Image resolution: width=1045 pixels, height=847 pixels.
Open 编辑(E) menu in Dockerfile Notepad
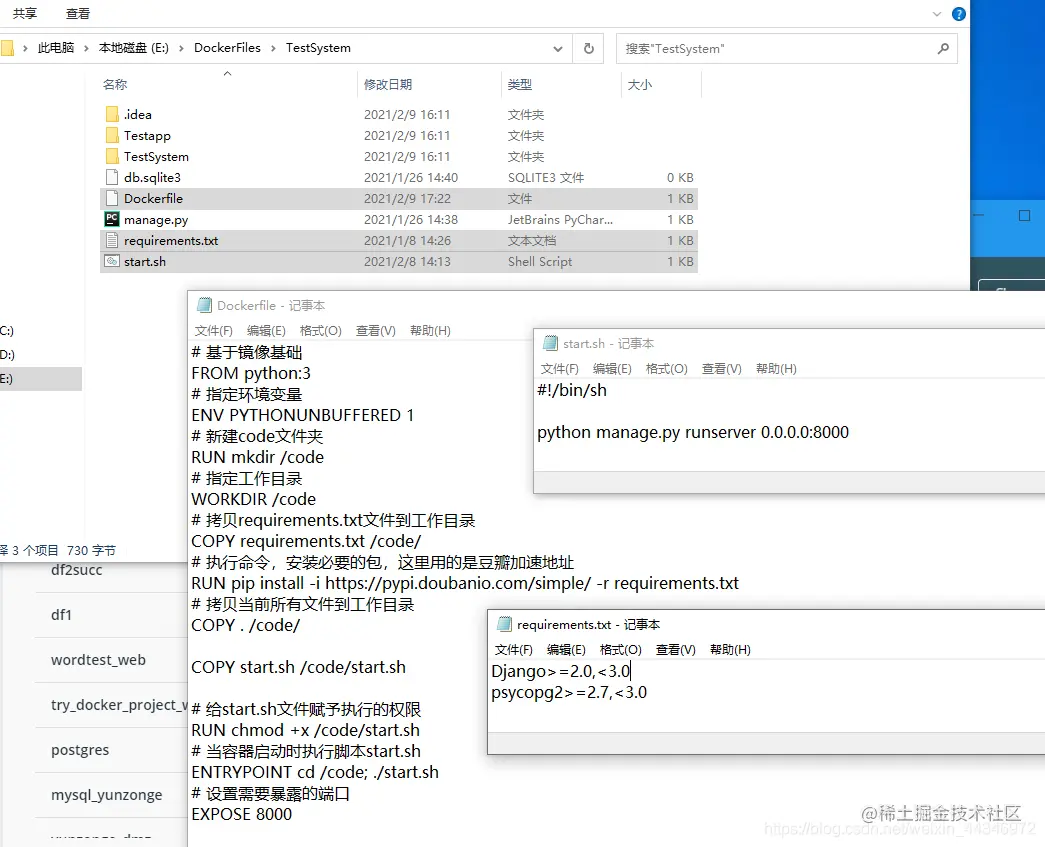[266, 331]
